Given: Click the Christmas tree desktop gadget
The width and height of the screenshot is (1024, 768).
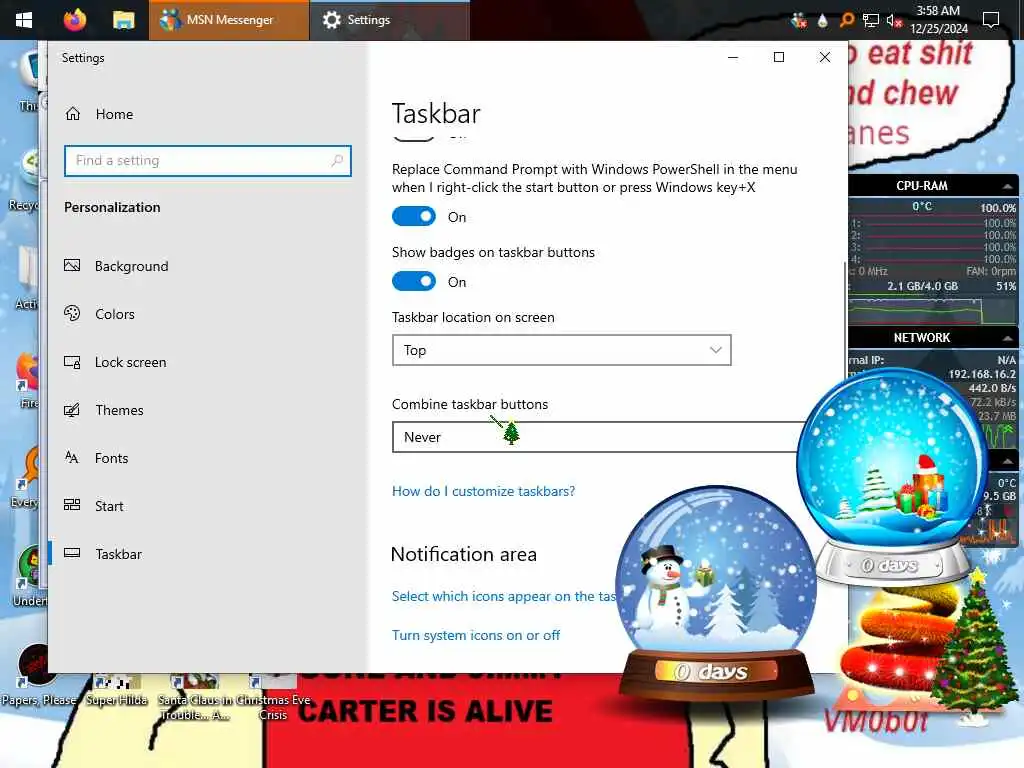Looking at the screenshot, I should (974, 647).
